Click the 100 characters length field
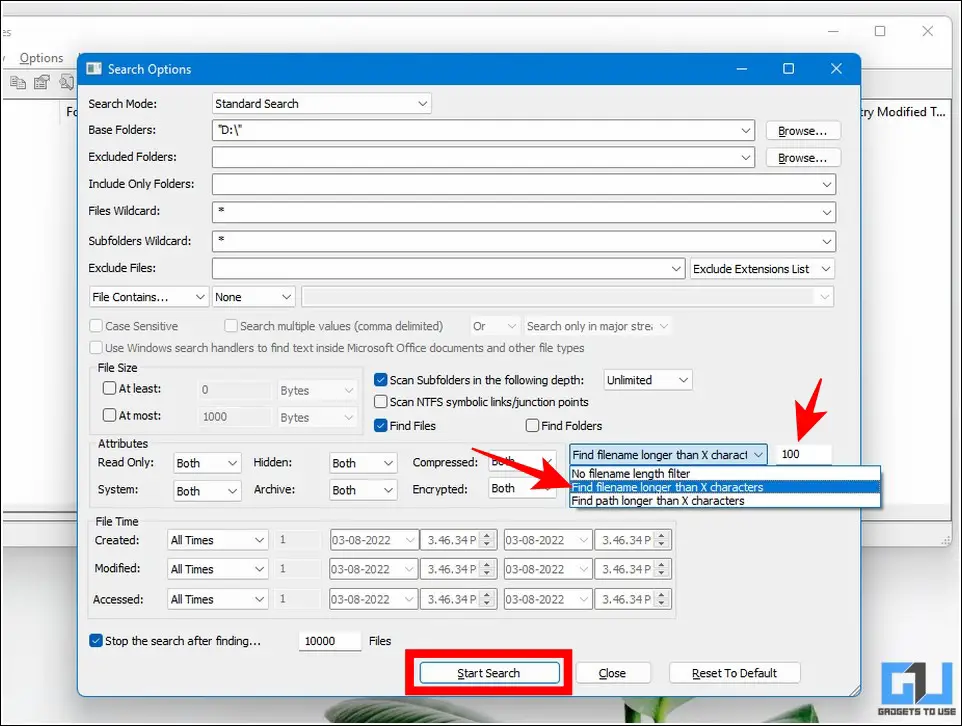Image resolution: width=962 pixels, height=726 pixels. (x=804, y=454)
